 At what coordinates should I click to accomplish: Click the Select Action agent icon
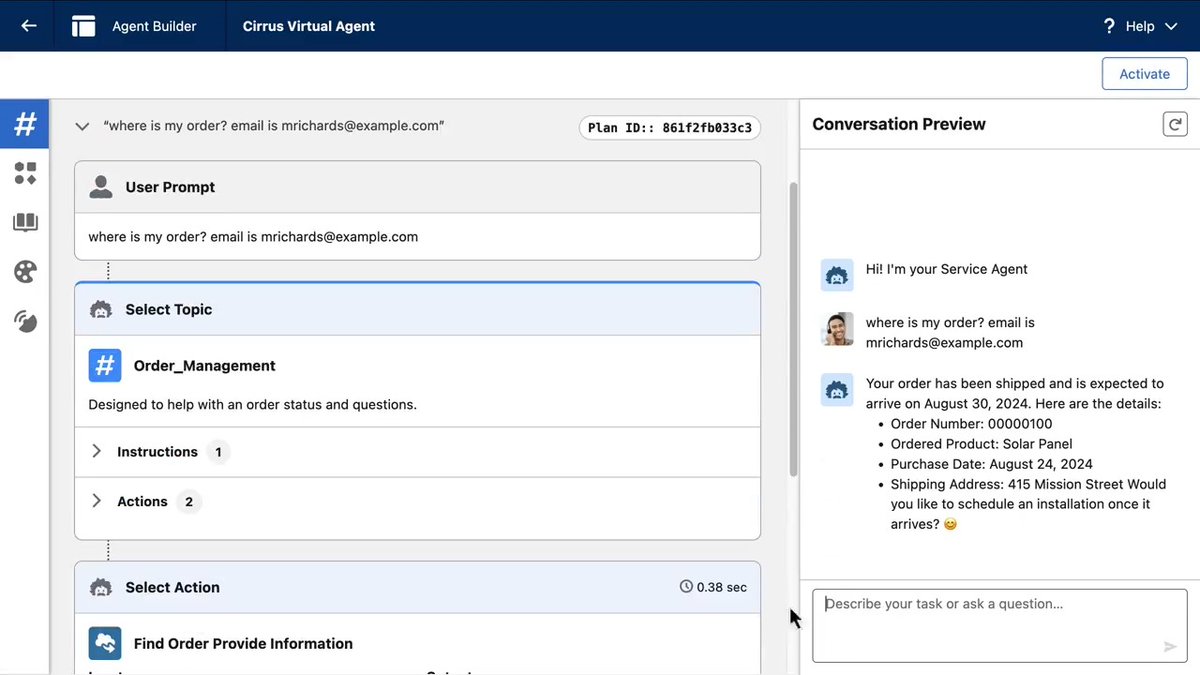coord(100,588)
